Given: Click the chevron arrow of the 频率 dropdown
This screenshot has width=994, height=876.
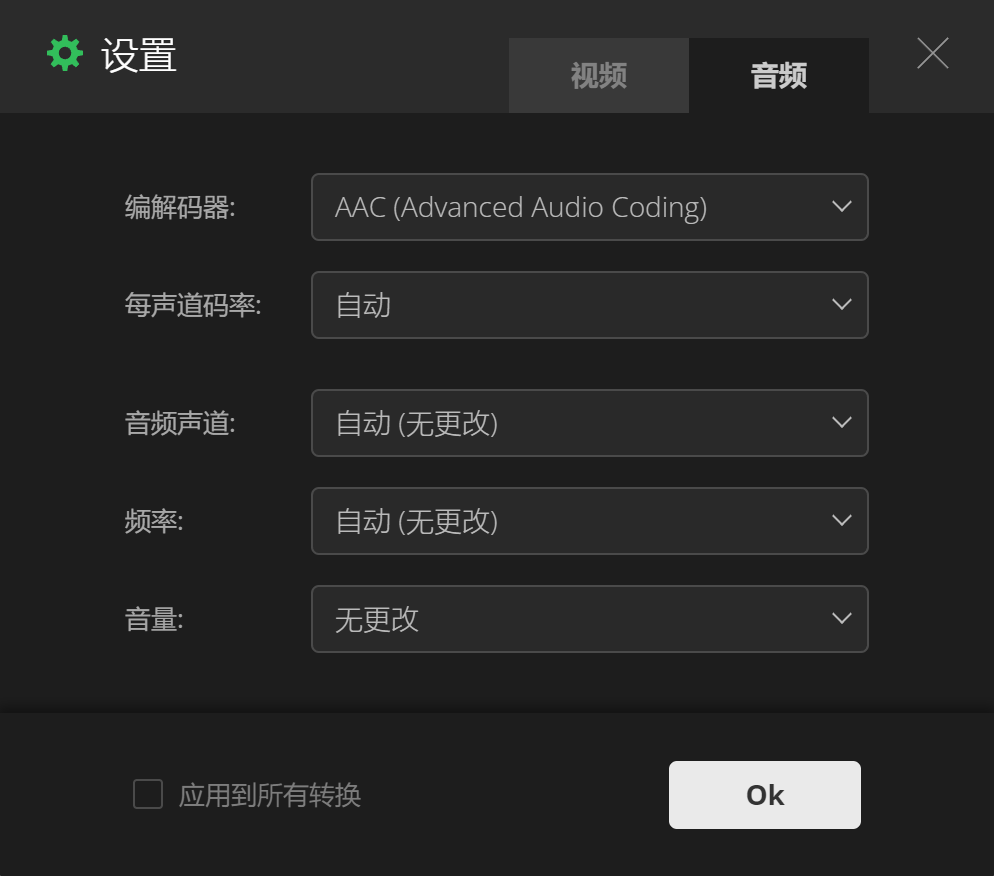Looking at the screenshot, I should pos(841,521).
